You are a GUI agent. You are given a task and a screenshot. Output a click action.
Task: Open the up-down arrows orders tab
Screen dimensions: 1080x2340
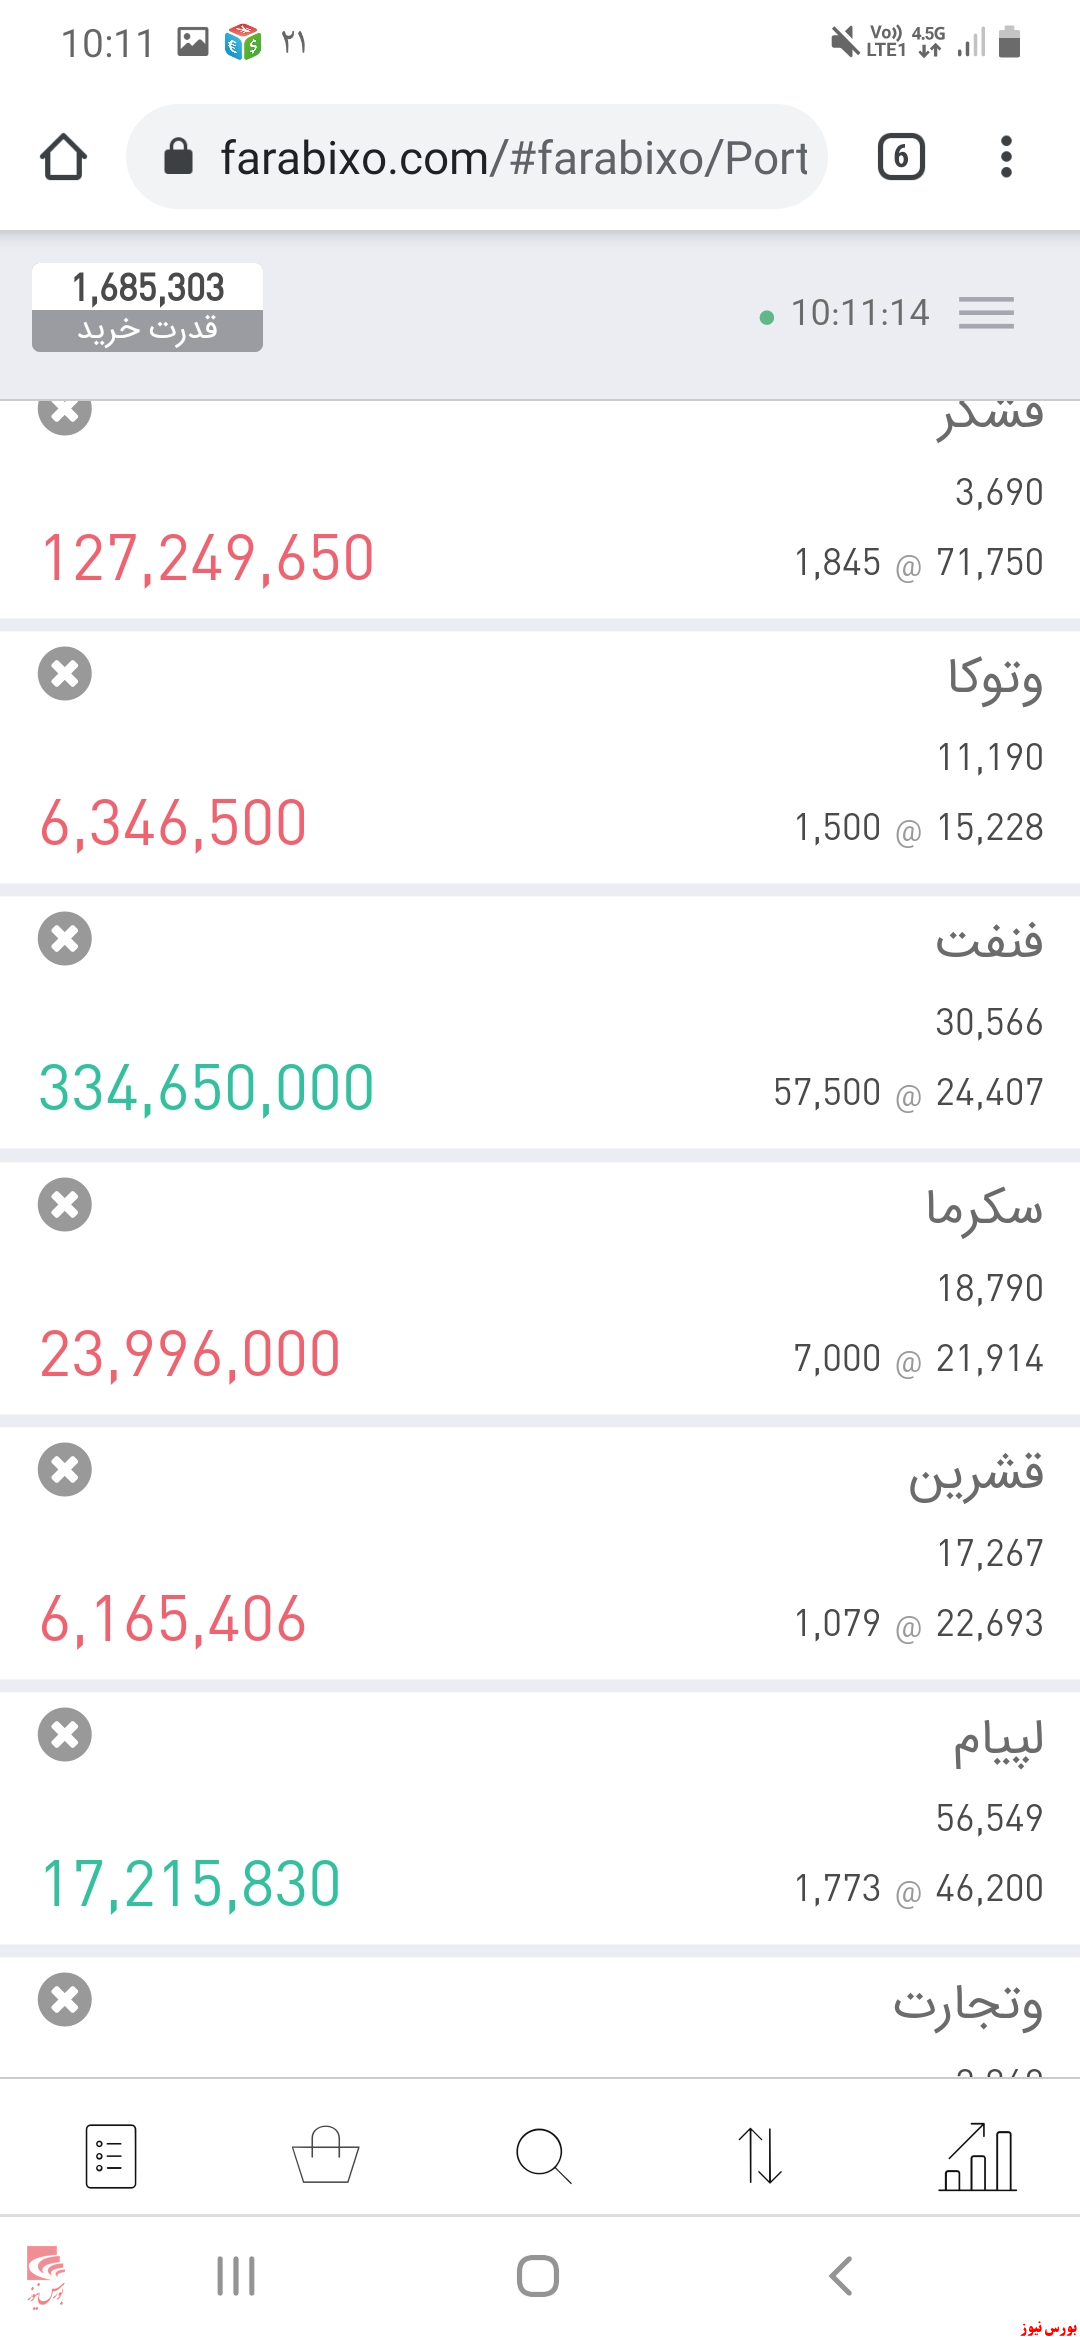pos(760,2156)
